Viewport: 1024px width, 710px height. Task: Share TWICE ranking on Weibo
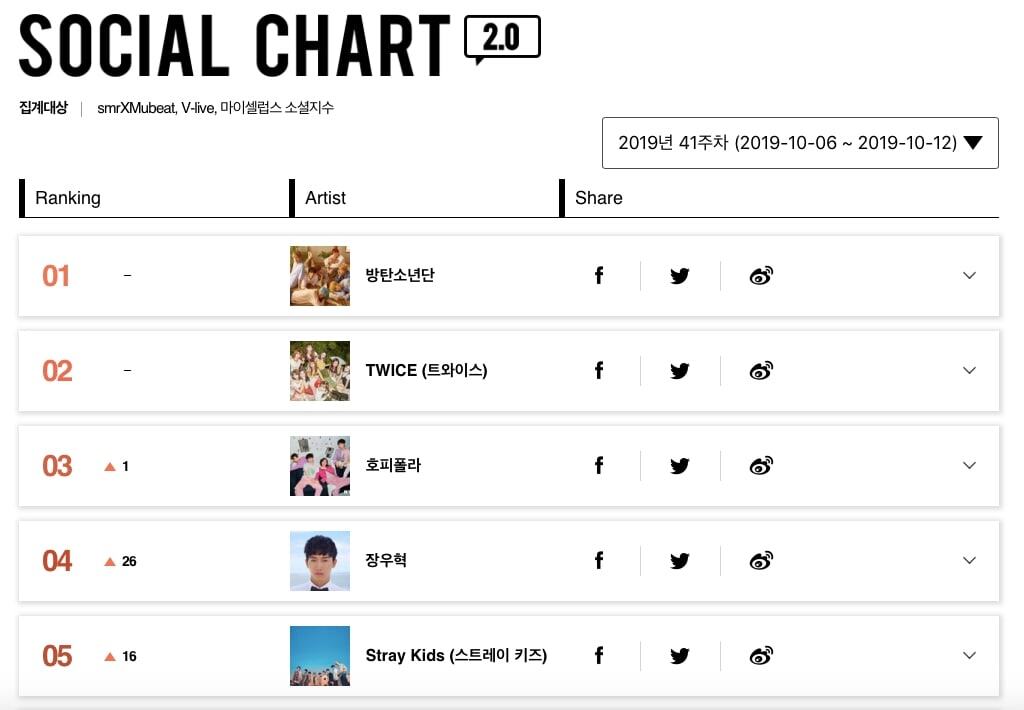pyautogui.click(x=761, y=371)
